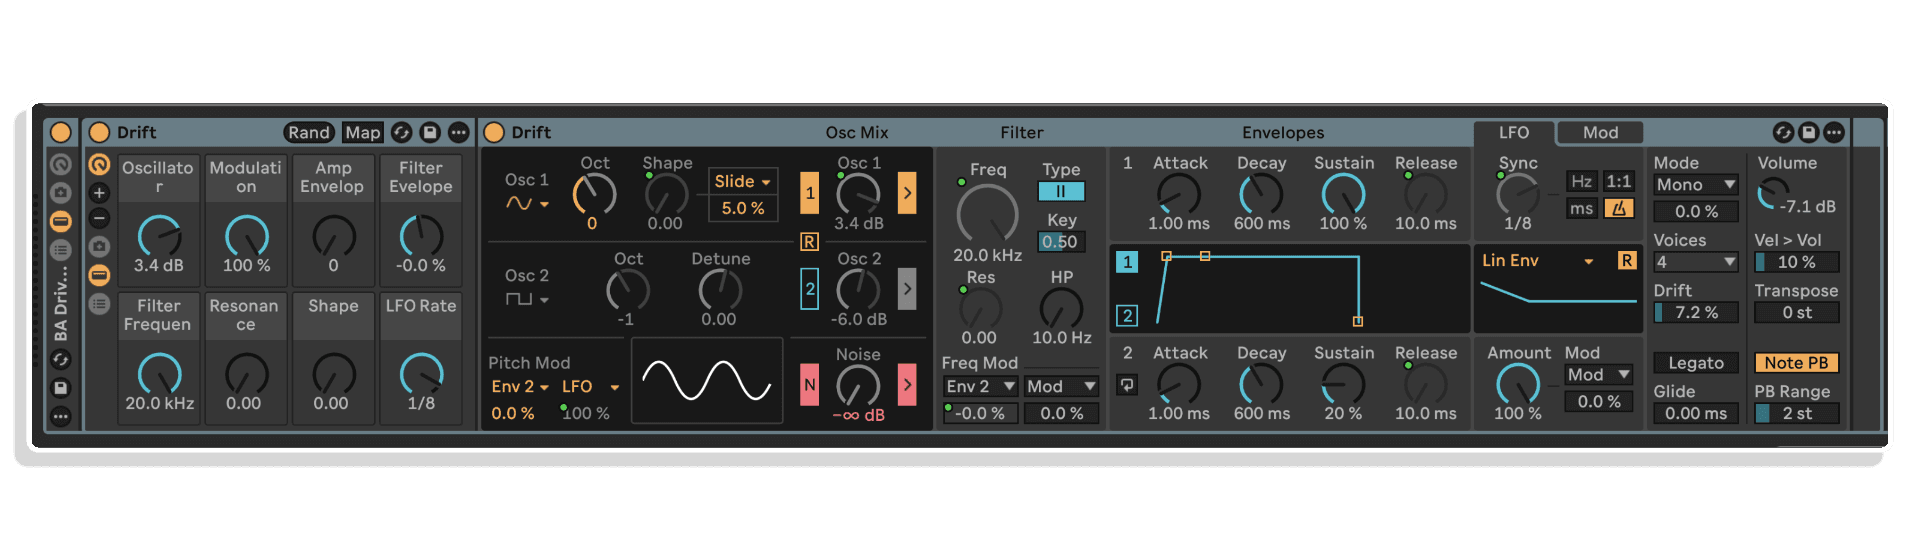Open Pitch Mod Env 2 source dropdown
The height and width of the screenshot is (551, 1920).
[520, 386]
